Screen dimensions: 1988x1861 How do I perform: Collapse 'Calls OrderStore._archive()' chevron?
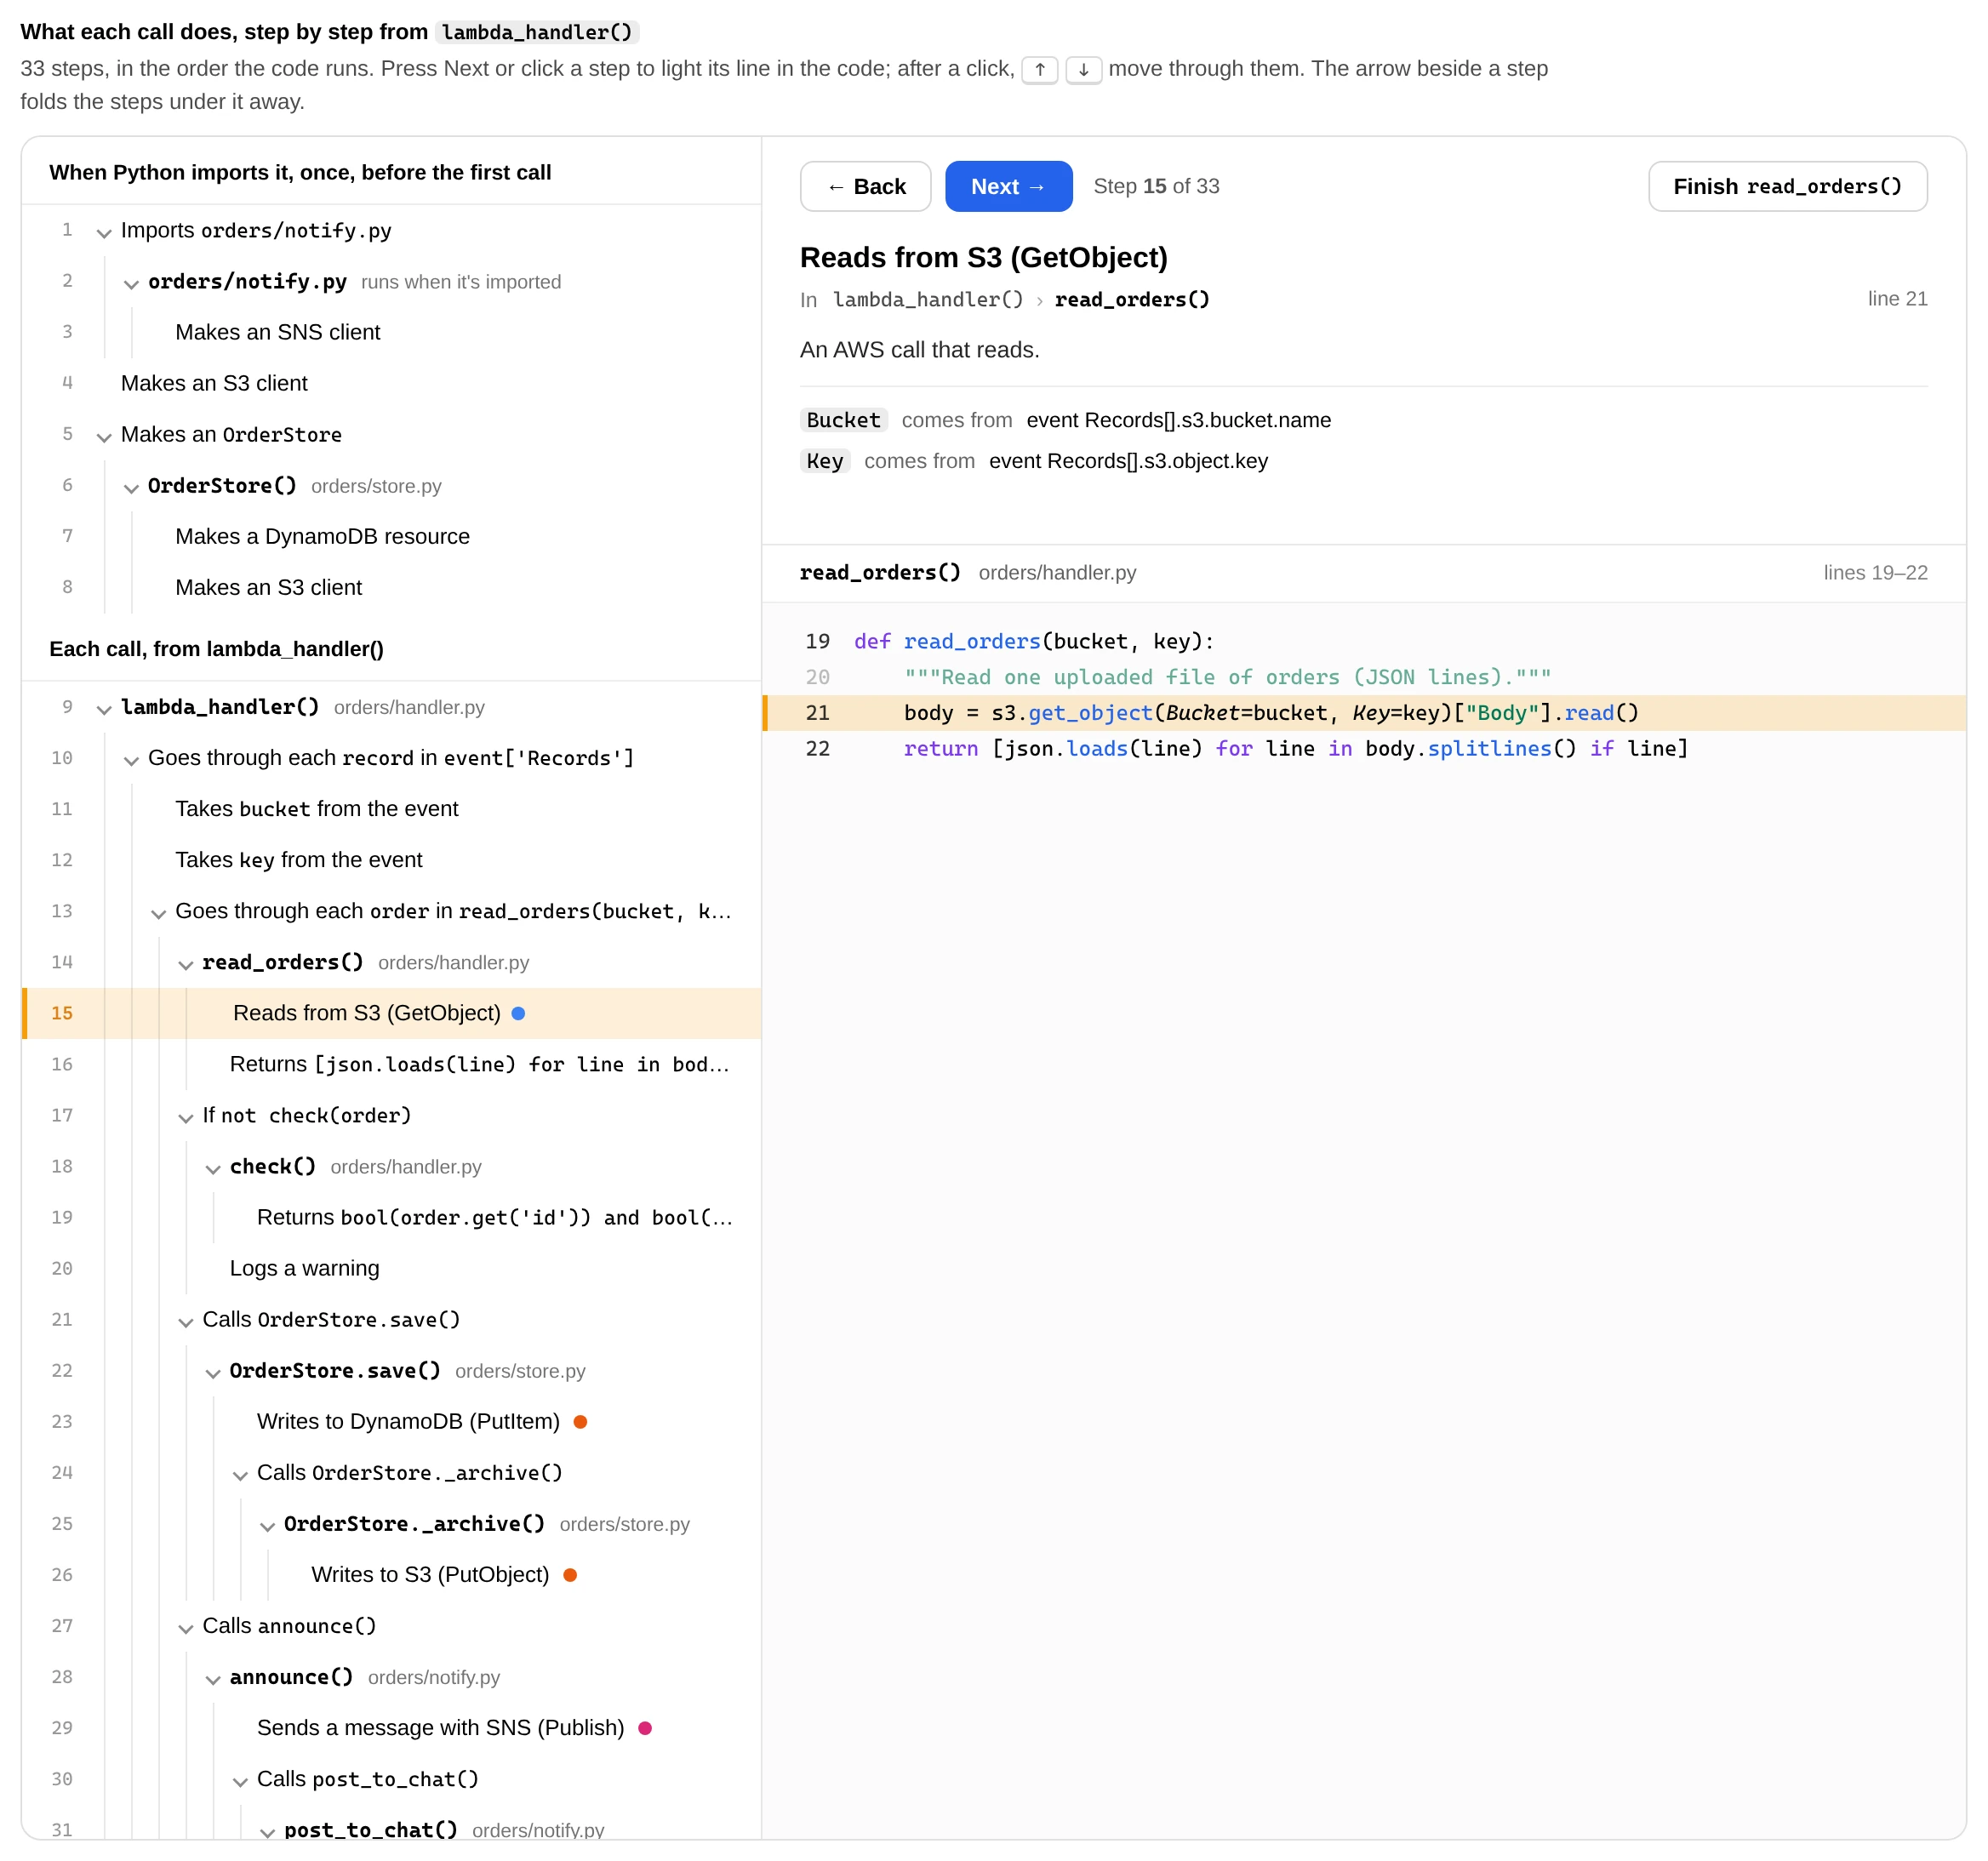pyautogui.click(x=239, y=1474)
